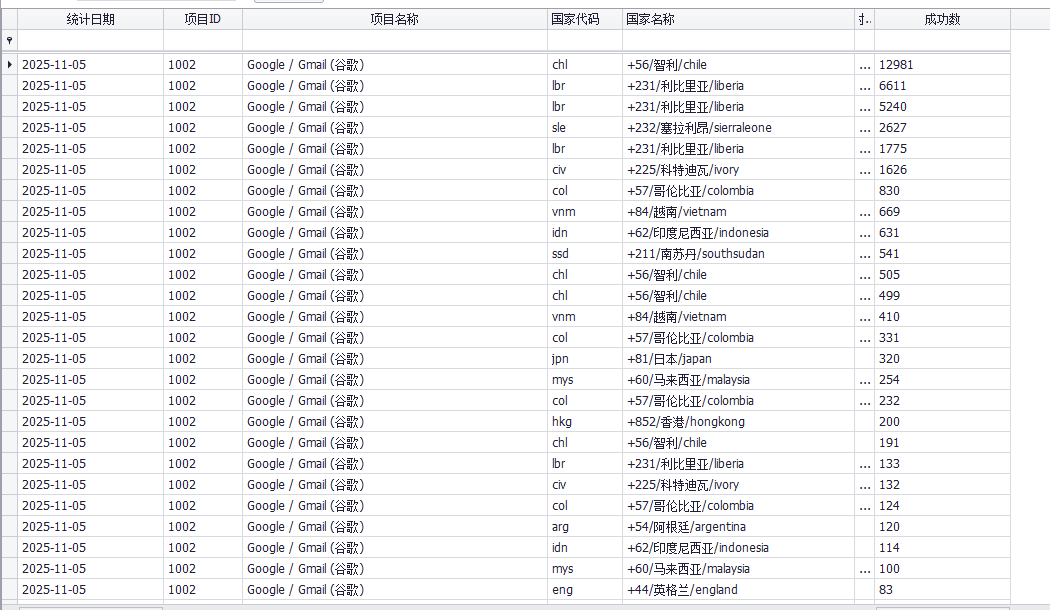The height and width of the screenshot is (610, 1050).
Task: Select the cell with value 499
Action: (x=942, y=296)
